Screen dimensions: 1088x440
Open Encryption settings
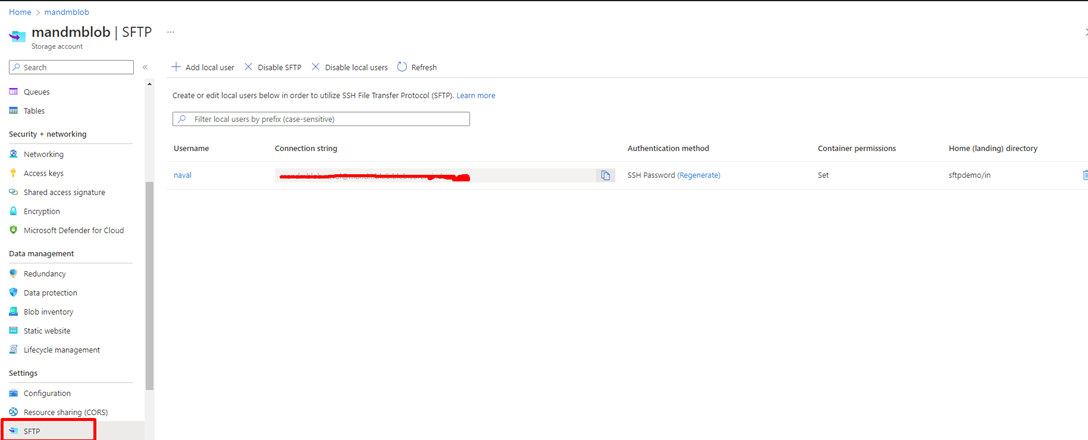click(42, 211)
